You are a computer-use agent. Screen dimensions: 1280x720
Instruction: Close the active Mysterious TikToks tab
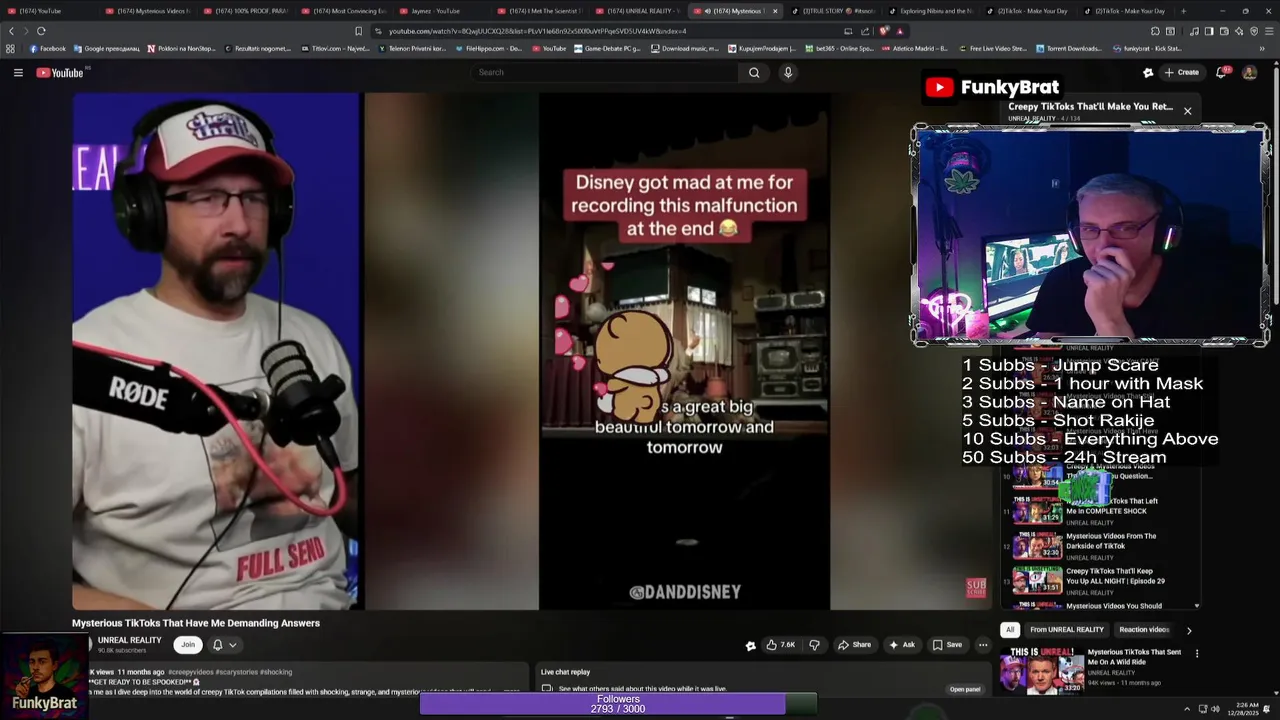(774, 11)
